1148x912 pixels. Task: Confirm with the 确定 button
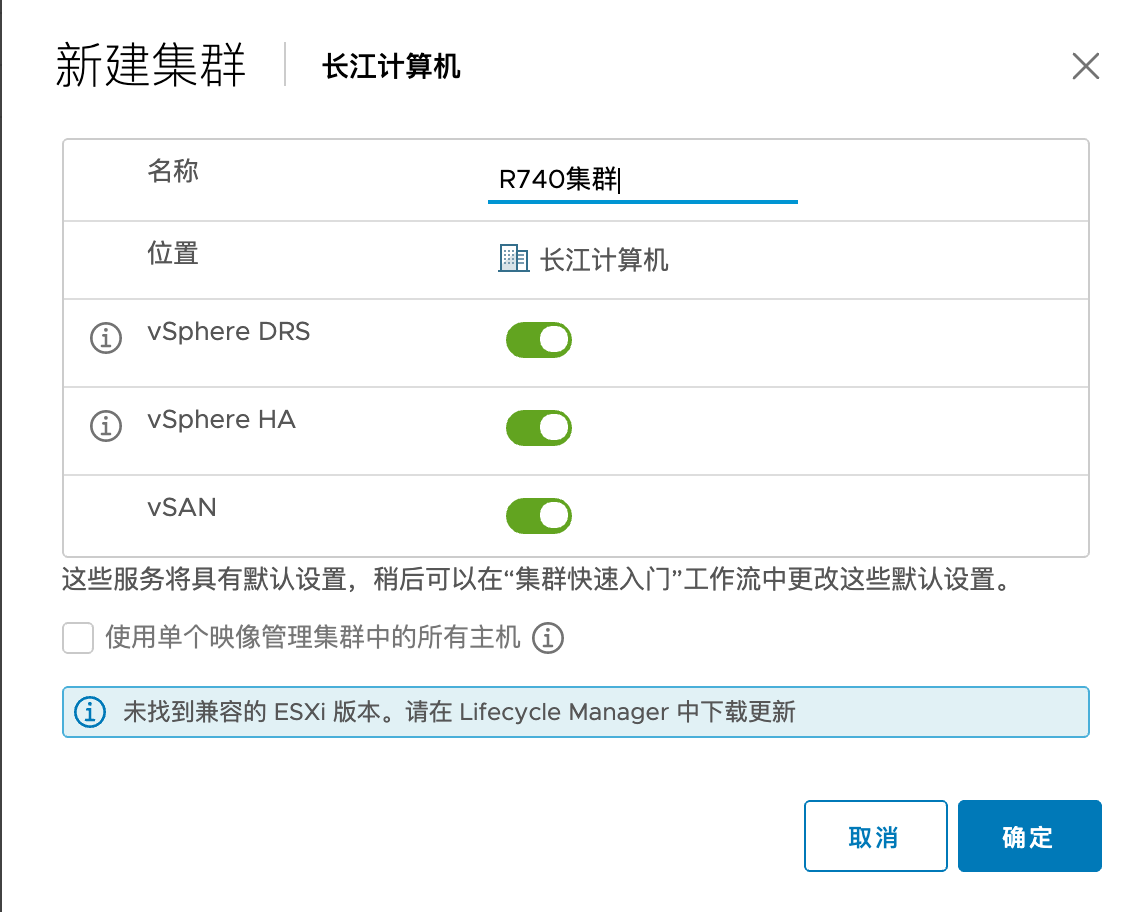1029,836
